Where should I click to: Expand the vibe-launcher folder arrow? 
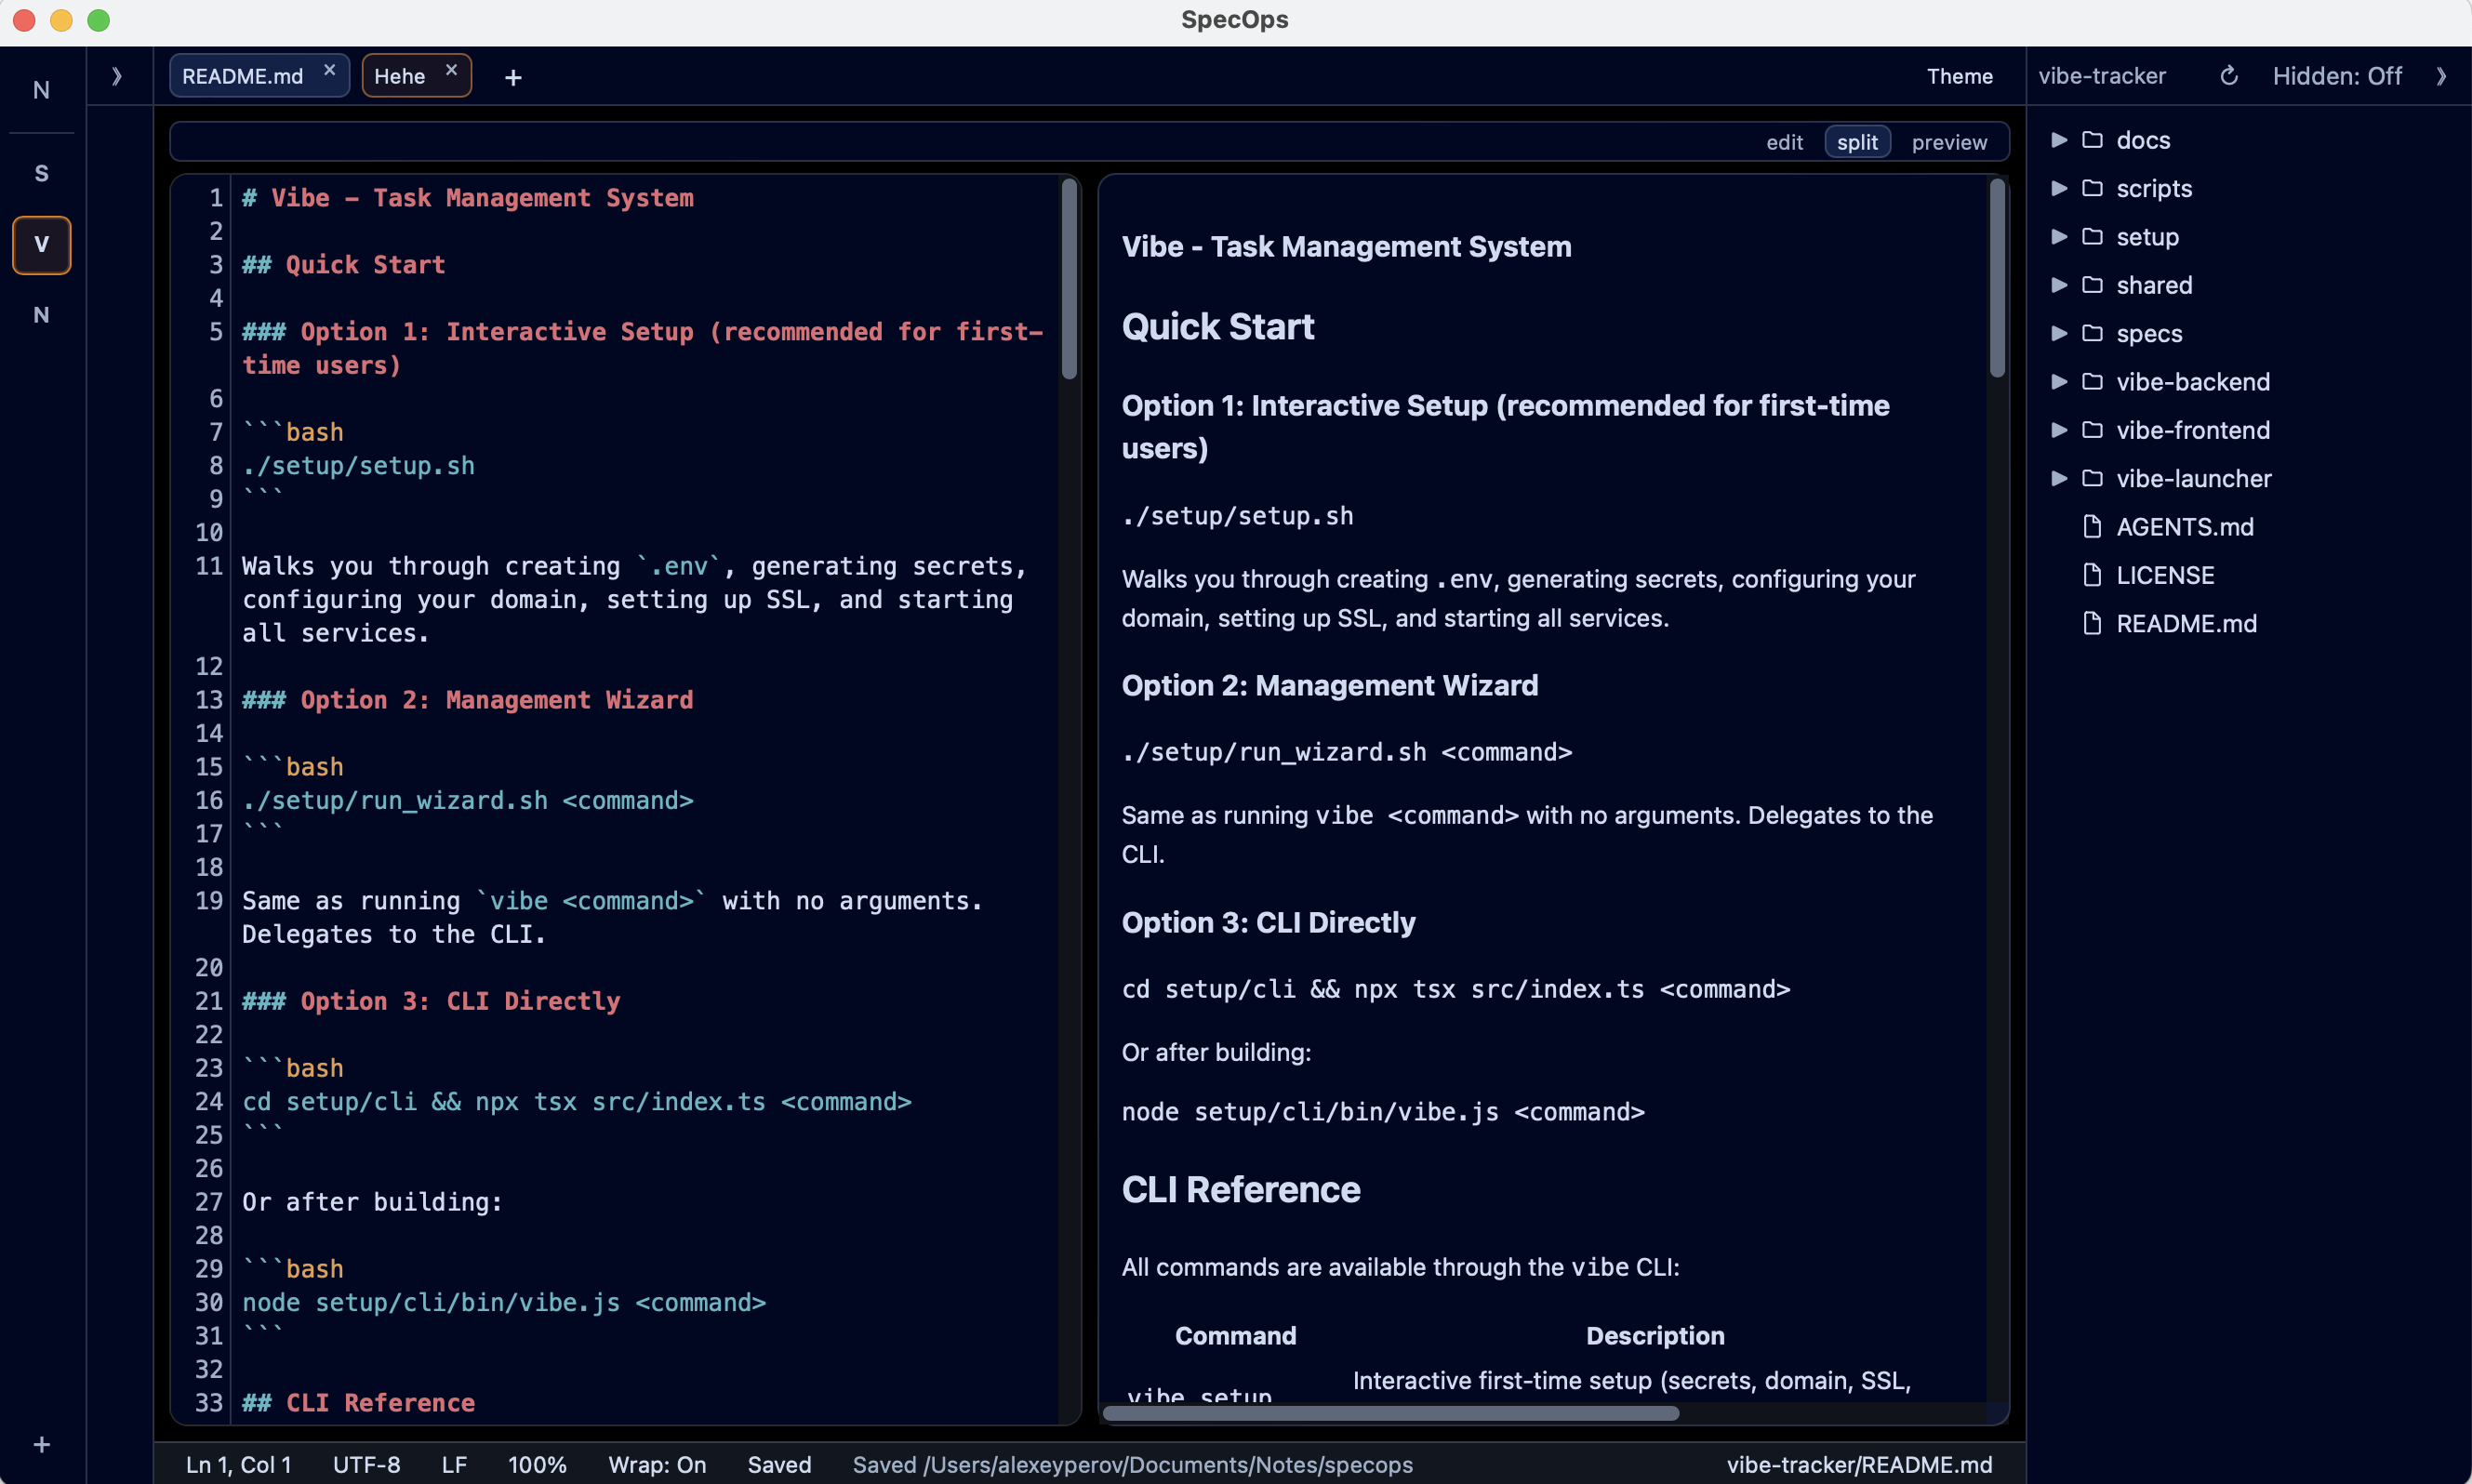[2058, 478]
